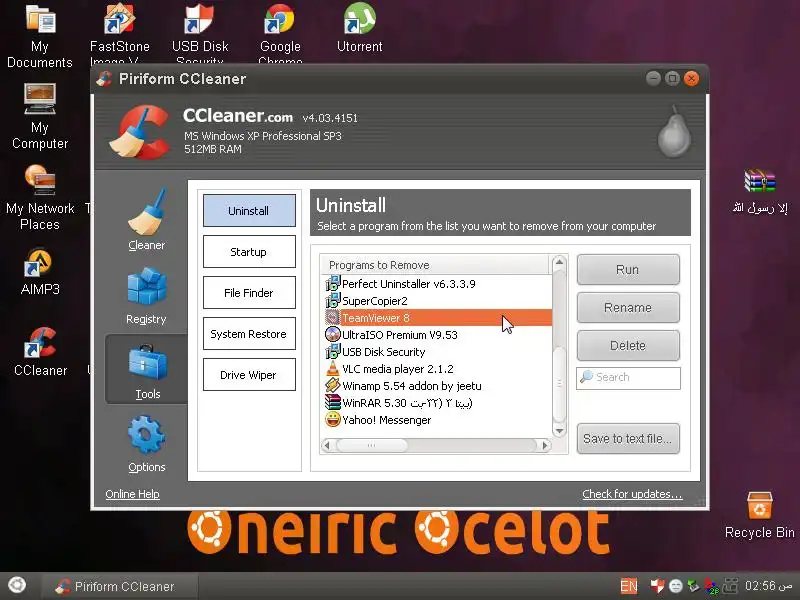The height and width of the screenshot is (600, 800).
Task: Click the Piriform CCleaner taskbar button
Action: point(118,586)
